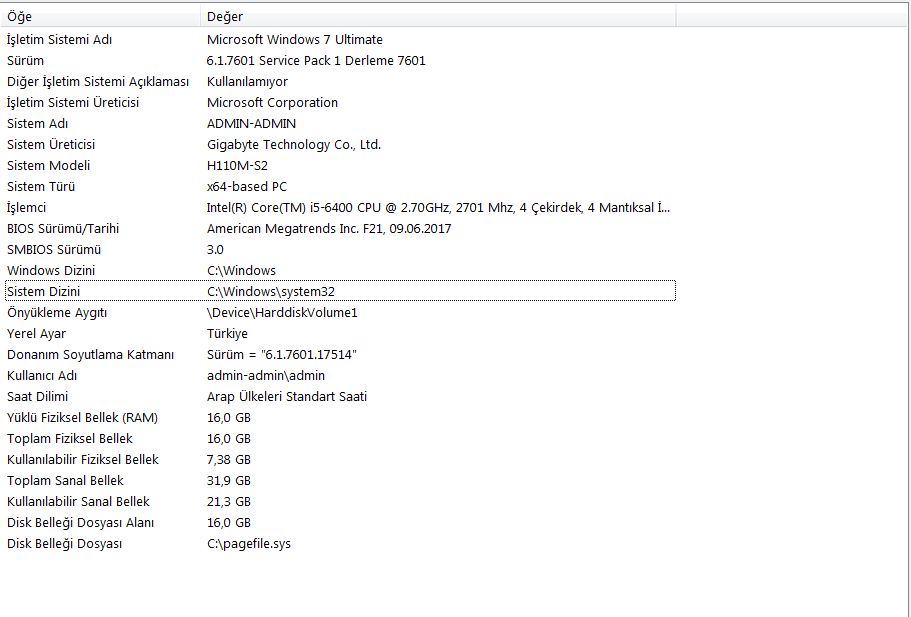Sort by the Değer column header
Viewport: 911px width, 617px height.
439,16
